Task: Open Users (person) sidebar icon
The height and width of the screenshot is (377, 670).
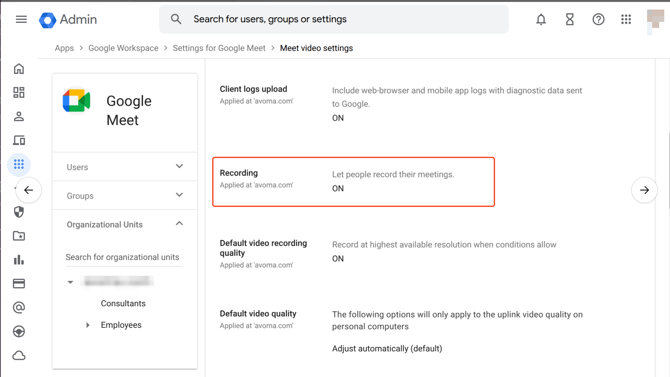Action: click(x=19, y=116)
